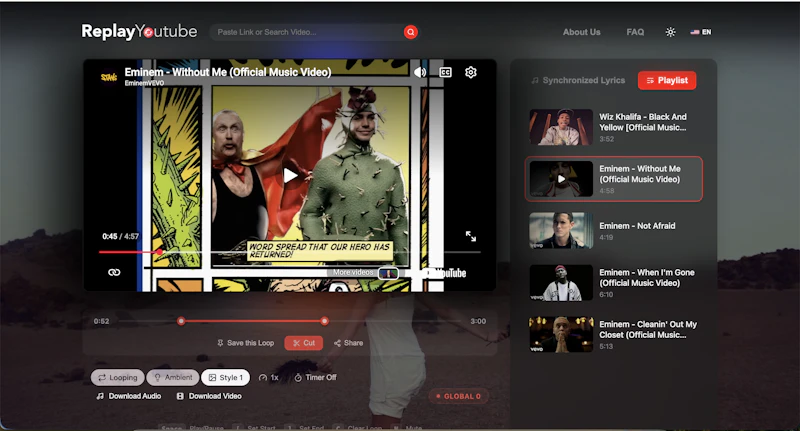Toggle closed captions CC icon
This screenshot has height=431, width=800.
click(445, 72)
